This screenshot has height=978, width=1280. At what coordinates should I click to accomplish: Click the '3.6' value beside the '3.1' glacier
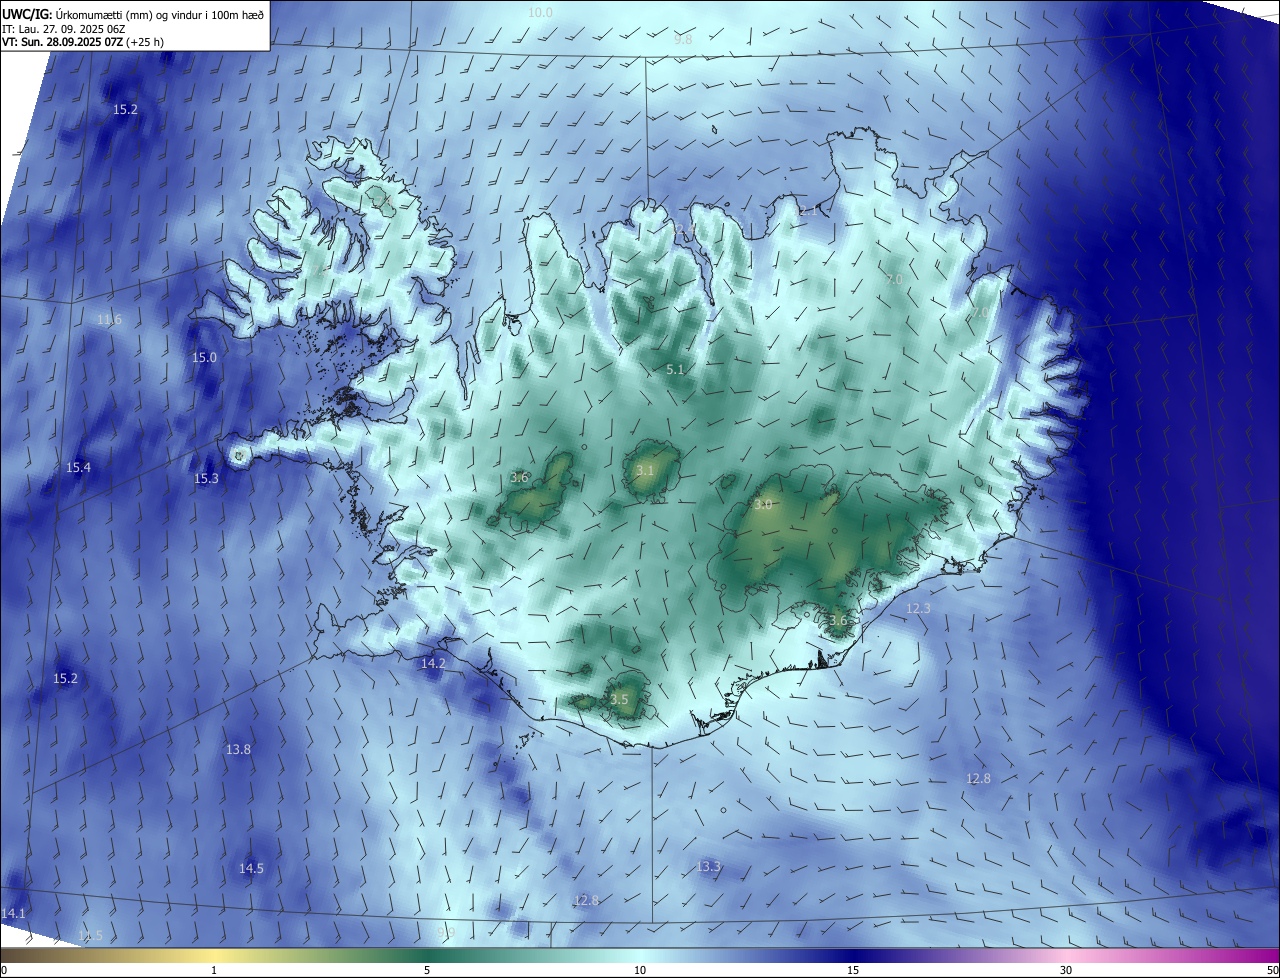tap(519, 478)
